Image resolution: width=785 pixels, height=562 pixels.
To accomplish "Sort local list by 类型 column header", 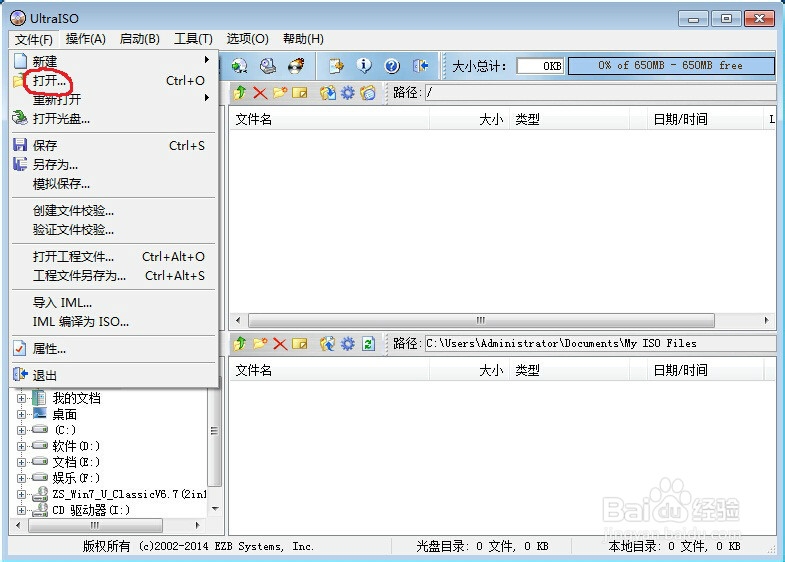I will coord(569,370).
